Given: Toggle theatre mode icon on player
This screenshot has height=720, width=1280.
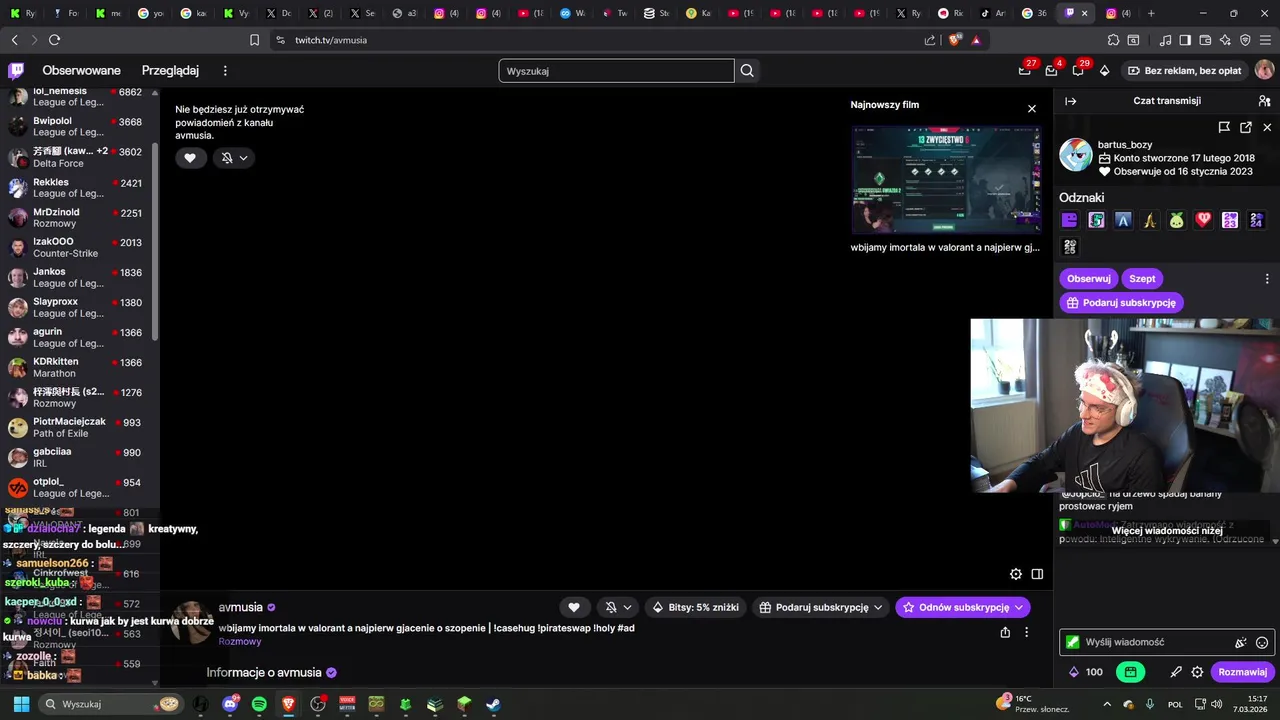Looking at the screenshot, I should pos(1037,574).
